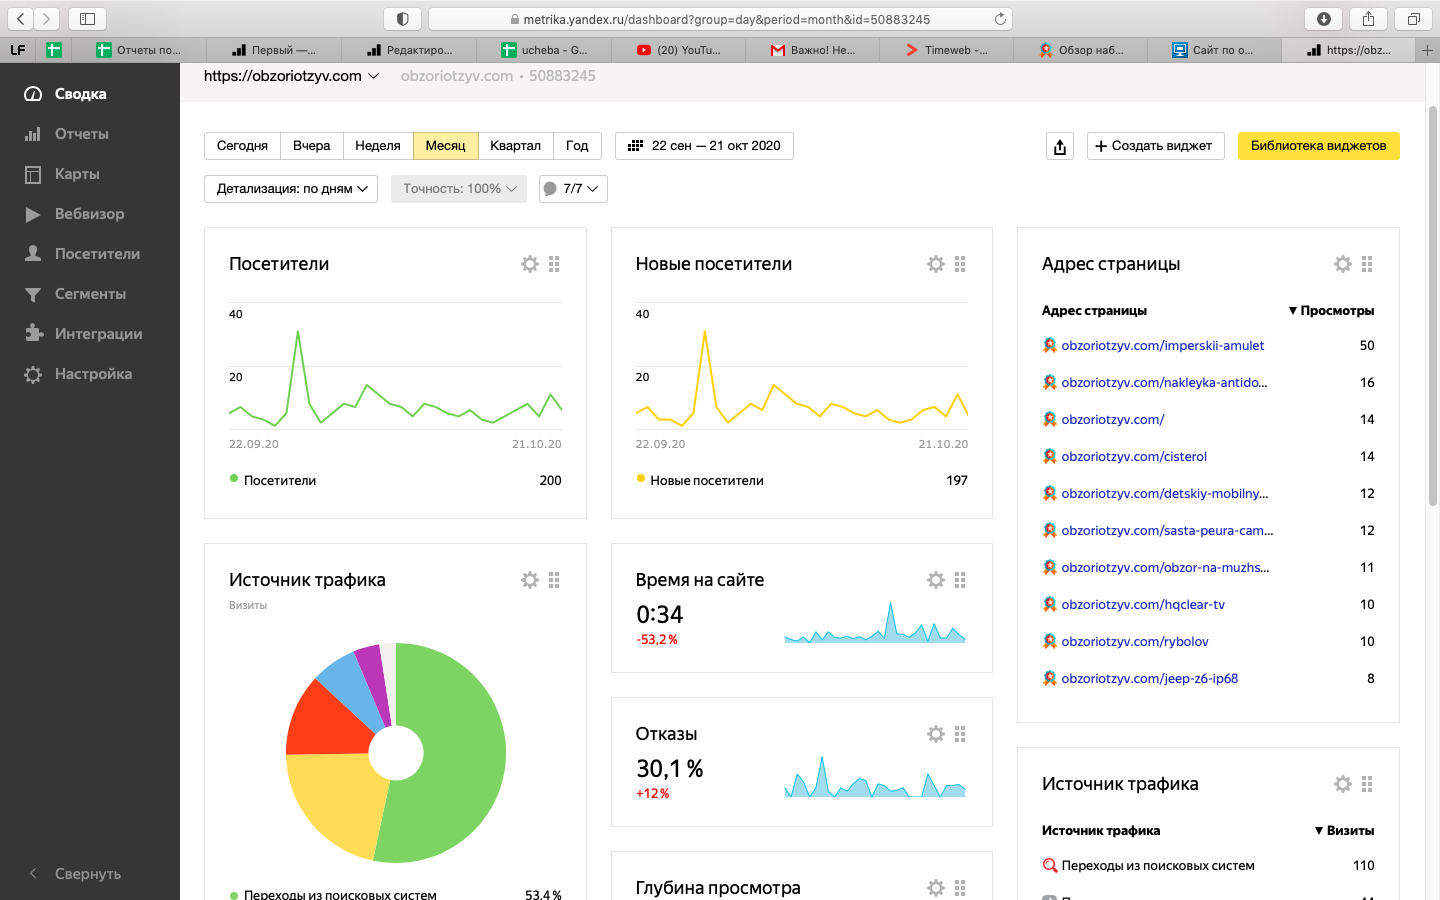The image size is (1440, 900).
Task: Open settings gear of Посетители widget
Action: pos(530,264)
